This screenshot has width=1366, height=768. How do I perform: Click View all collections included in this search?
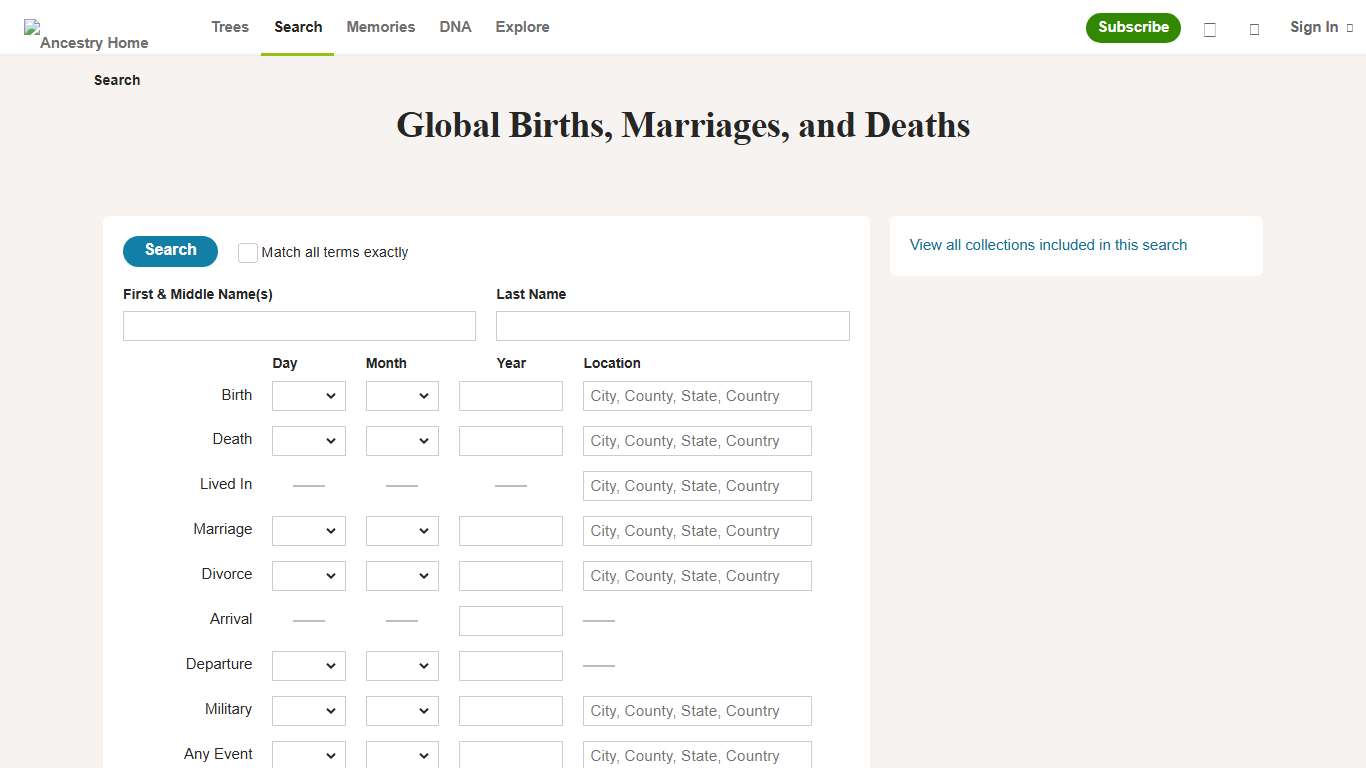point(1047,245)
